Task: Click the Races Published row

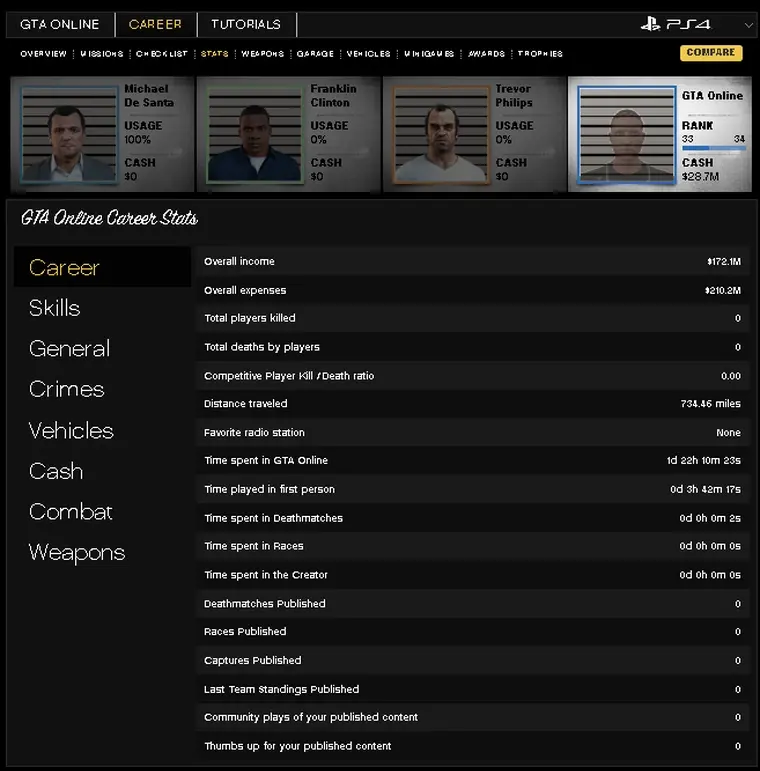Action: [x=473, y=631]
